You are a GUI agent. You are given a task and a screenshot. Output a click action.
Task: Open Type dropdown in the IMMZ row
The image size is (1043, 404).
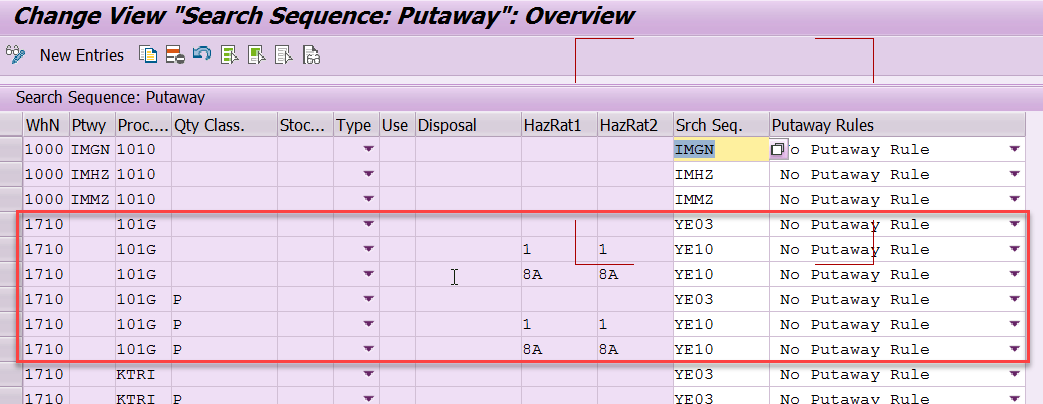(x=368, y=200)
